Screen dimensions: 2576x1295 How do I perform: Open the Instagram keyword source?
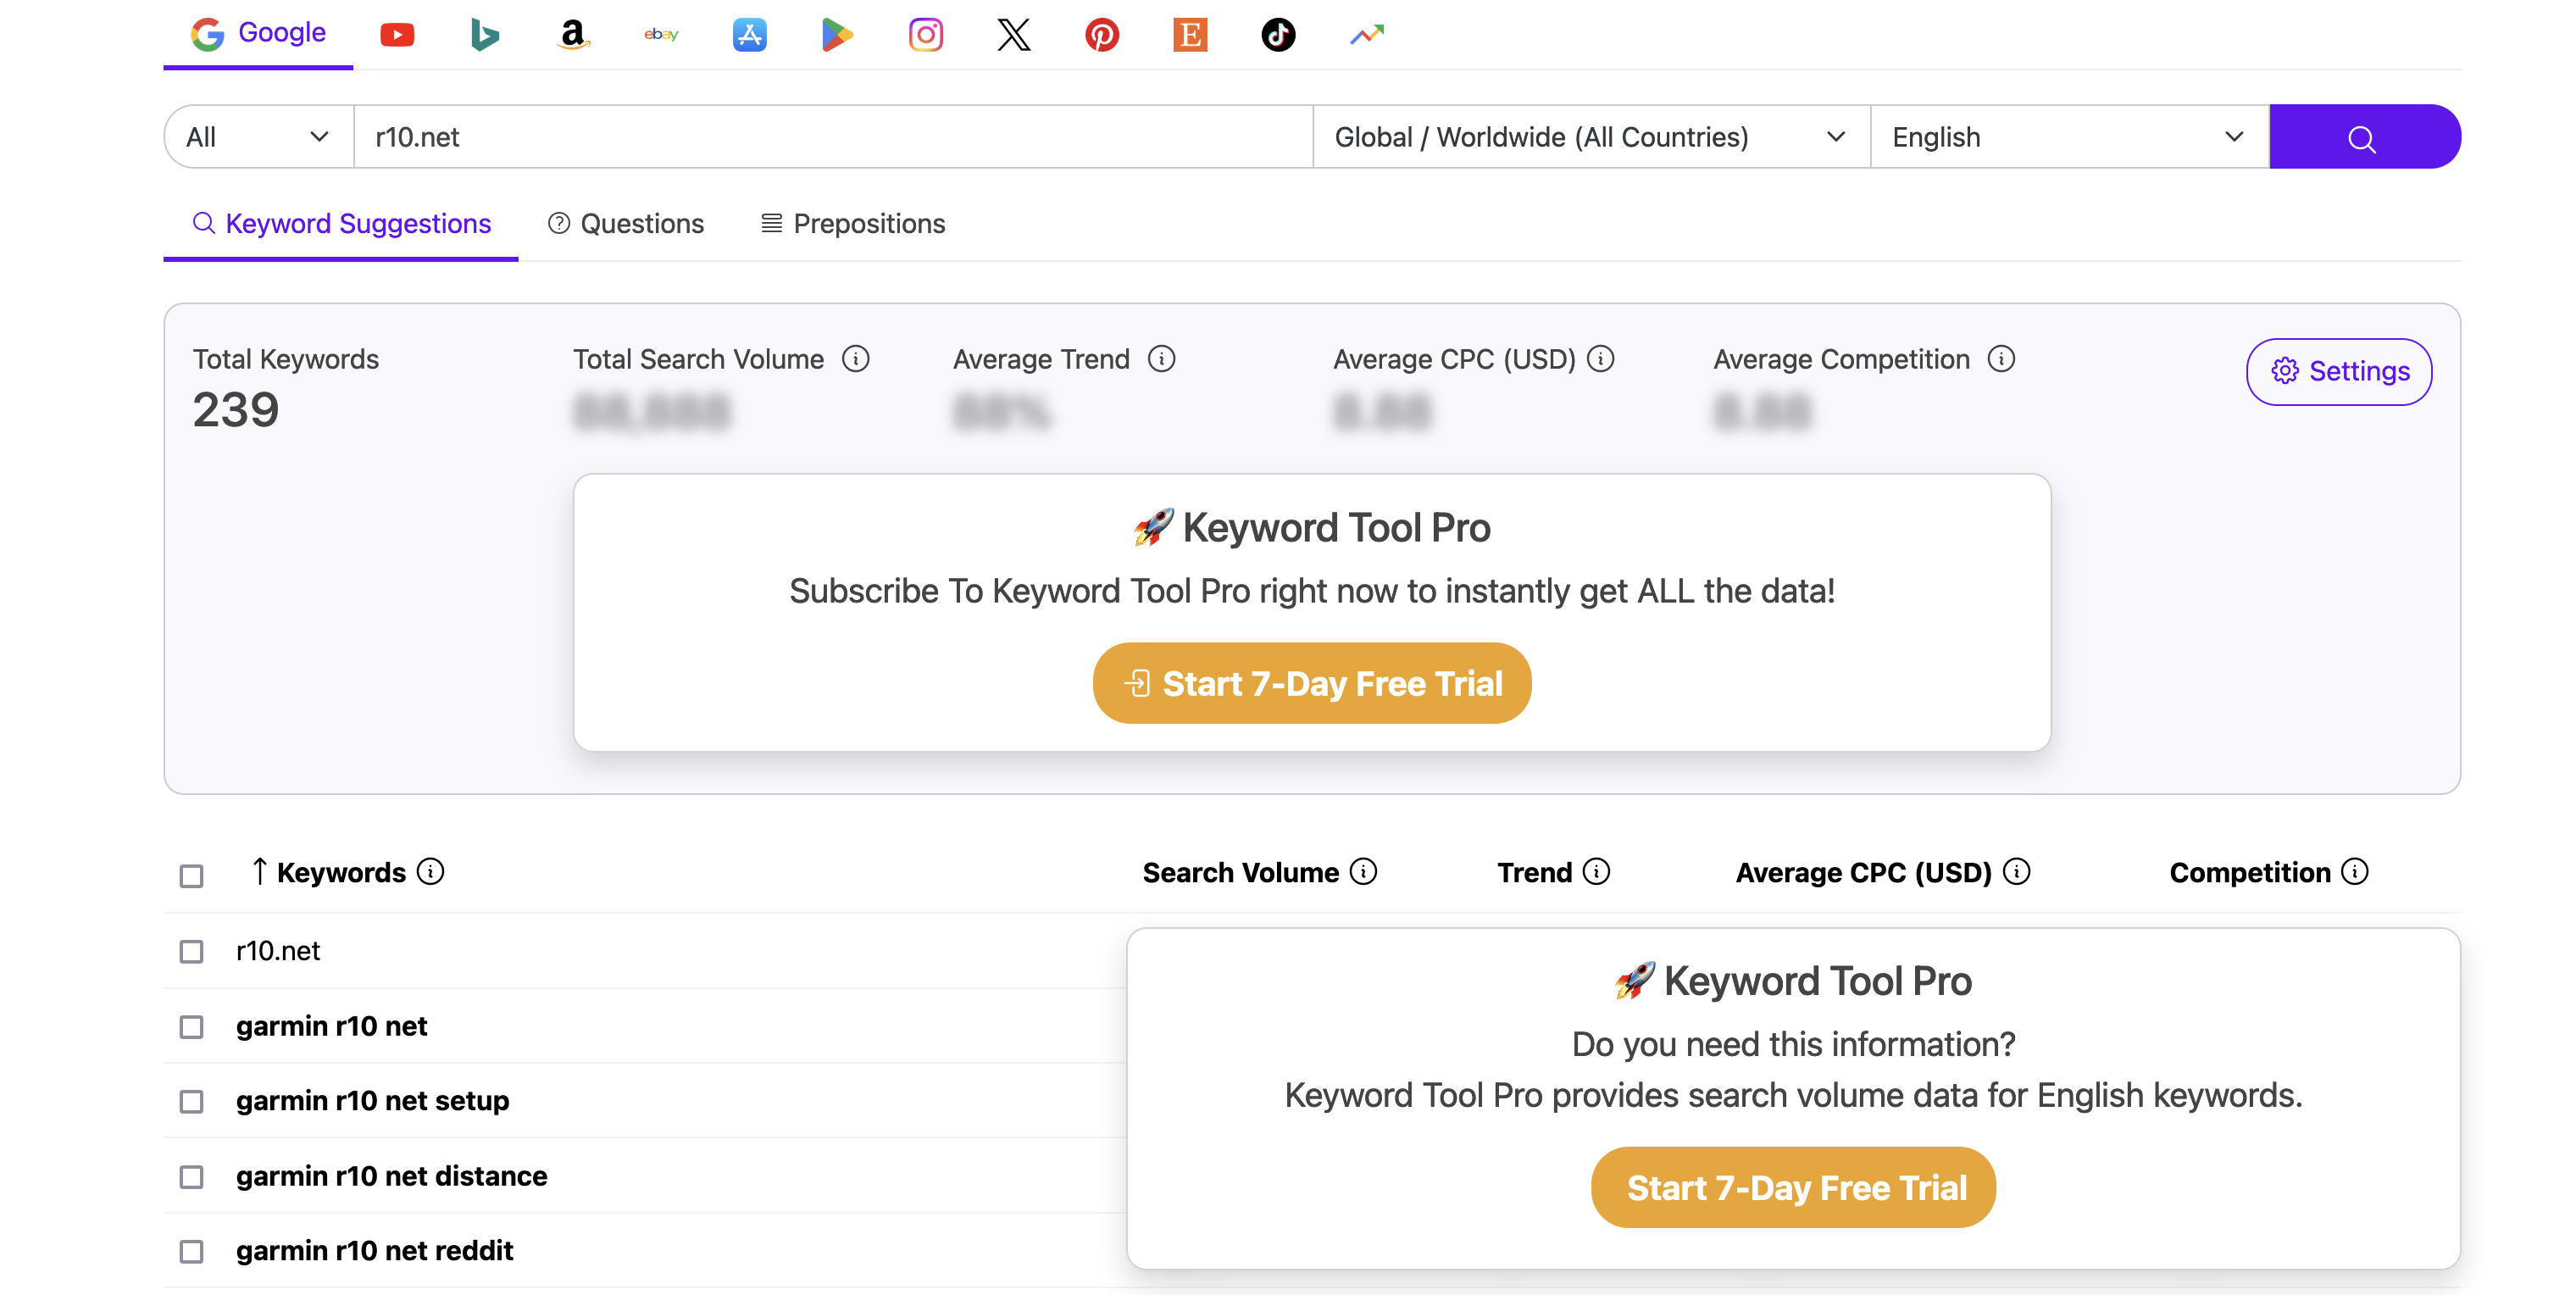[x=925, y=35]
